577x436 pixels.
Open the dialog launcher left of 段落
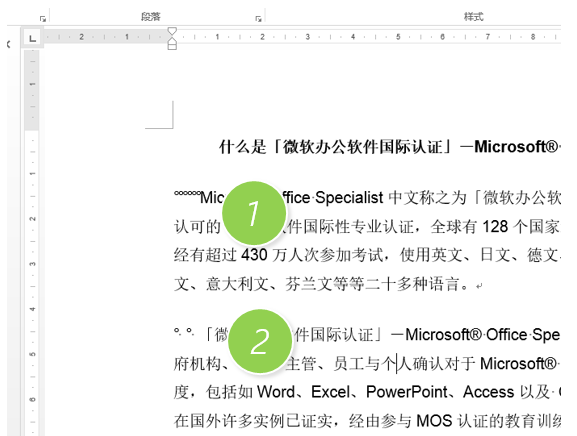point(43,19)
